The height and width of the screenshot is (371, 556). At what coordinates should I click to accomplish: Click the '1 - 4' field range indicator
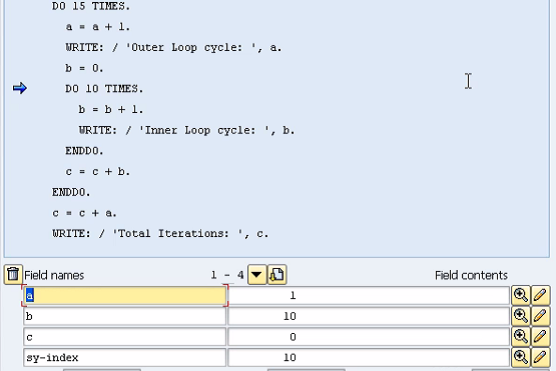[227, 275]
